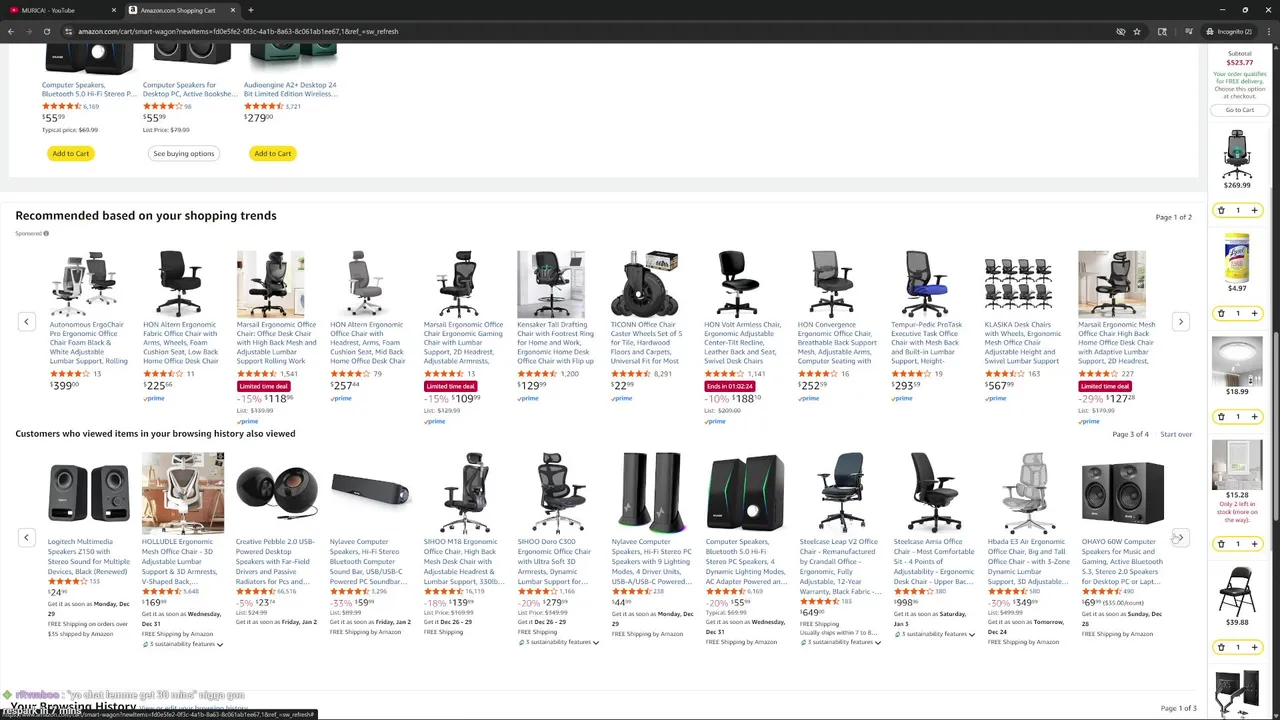The width and height of the screenshot is (1280, 720).
Task: Open a new browser tab
Action: point(250,10)
